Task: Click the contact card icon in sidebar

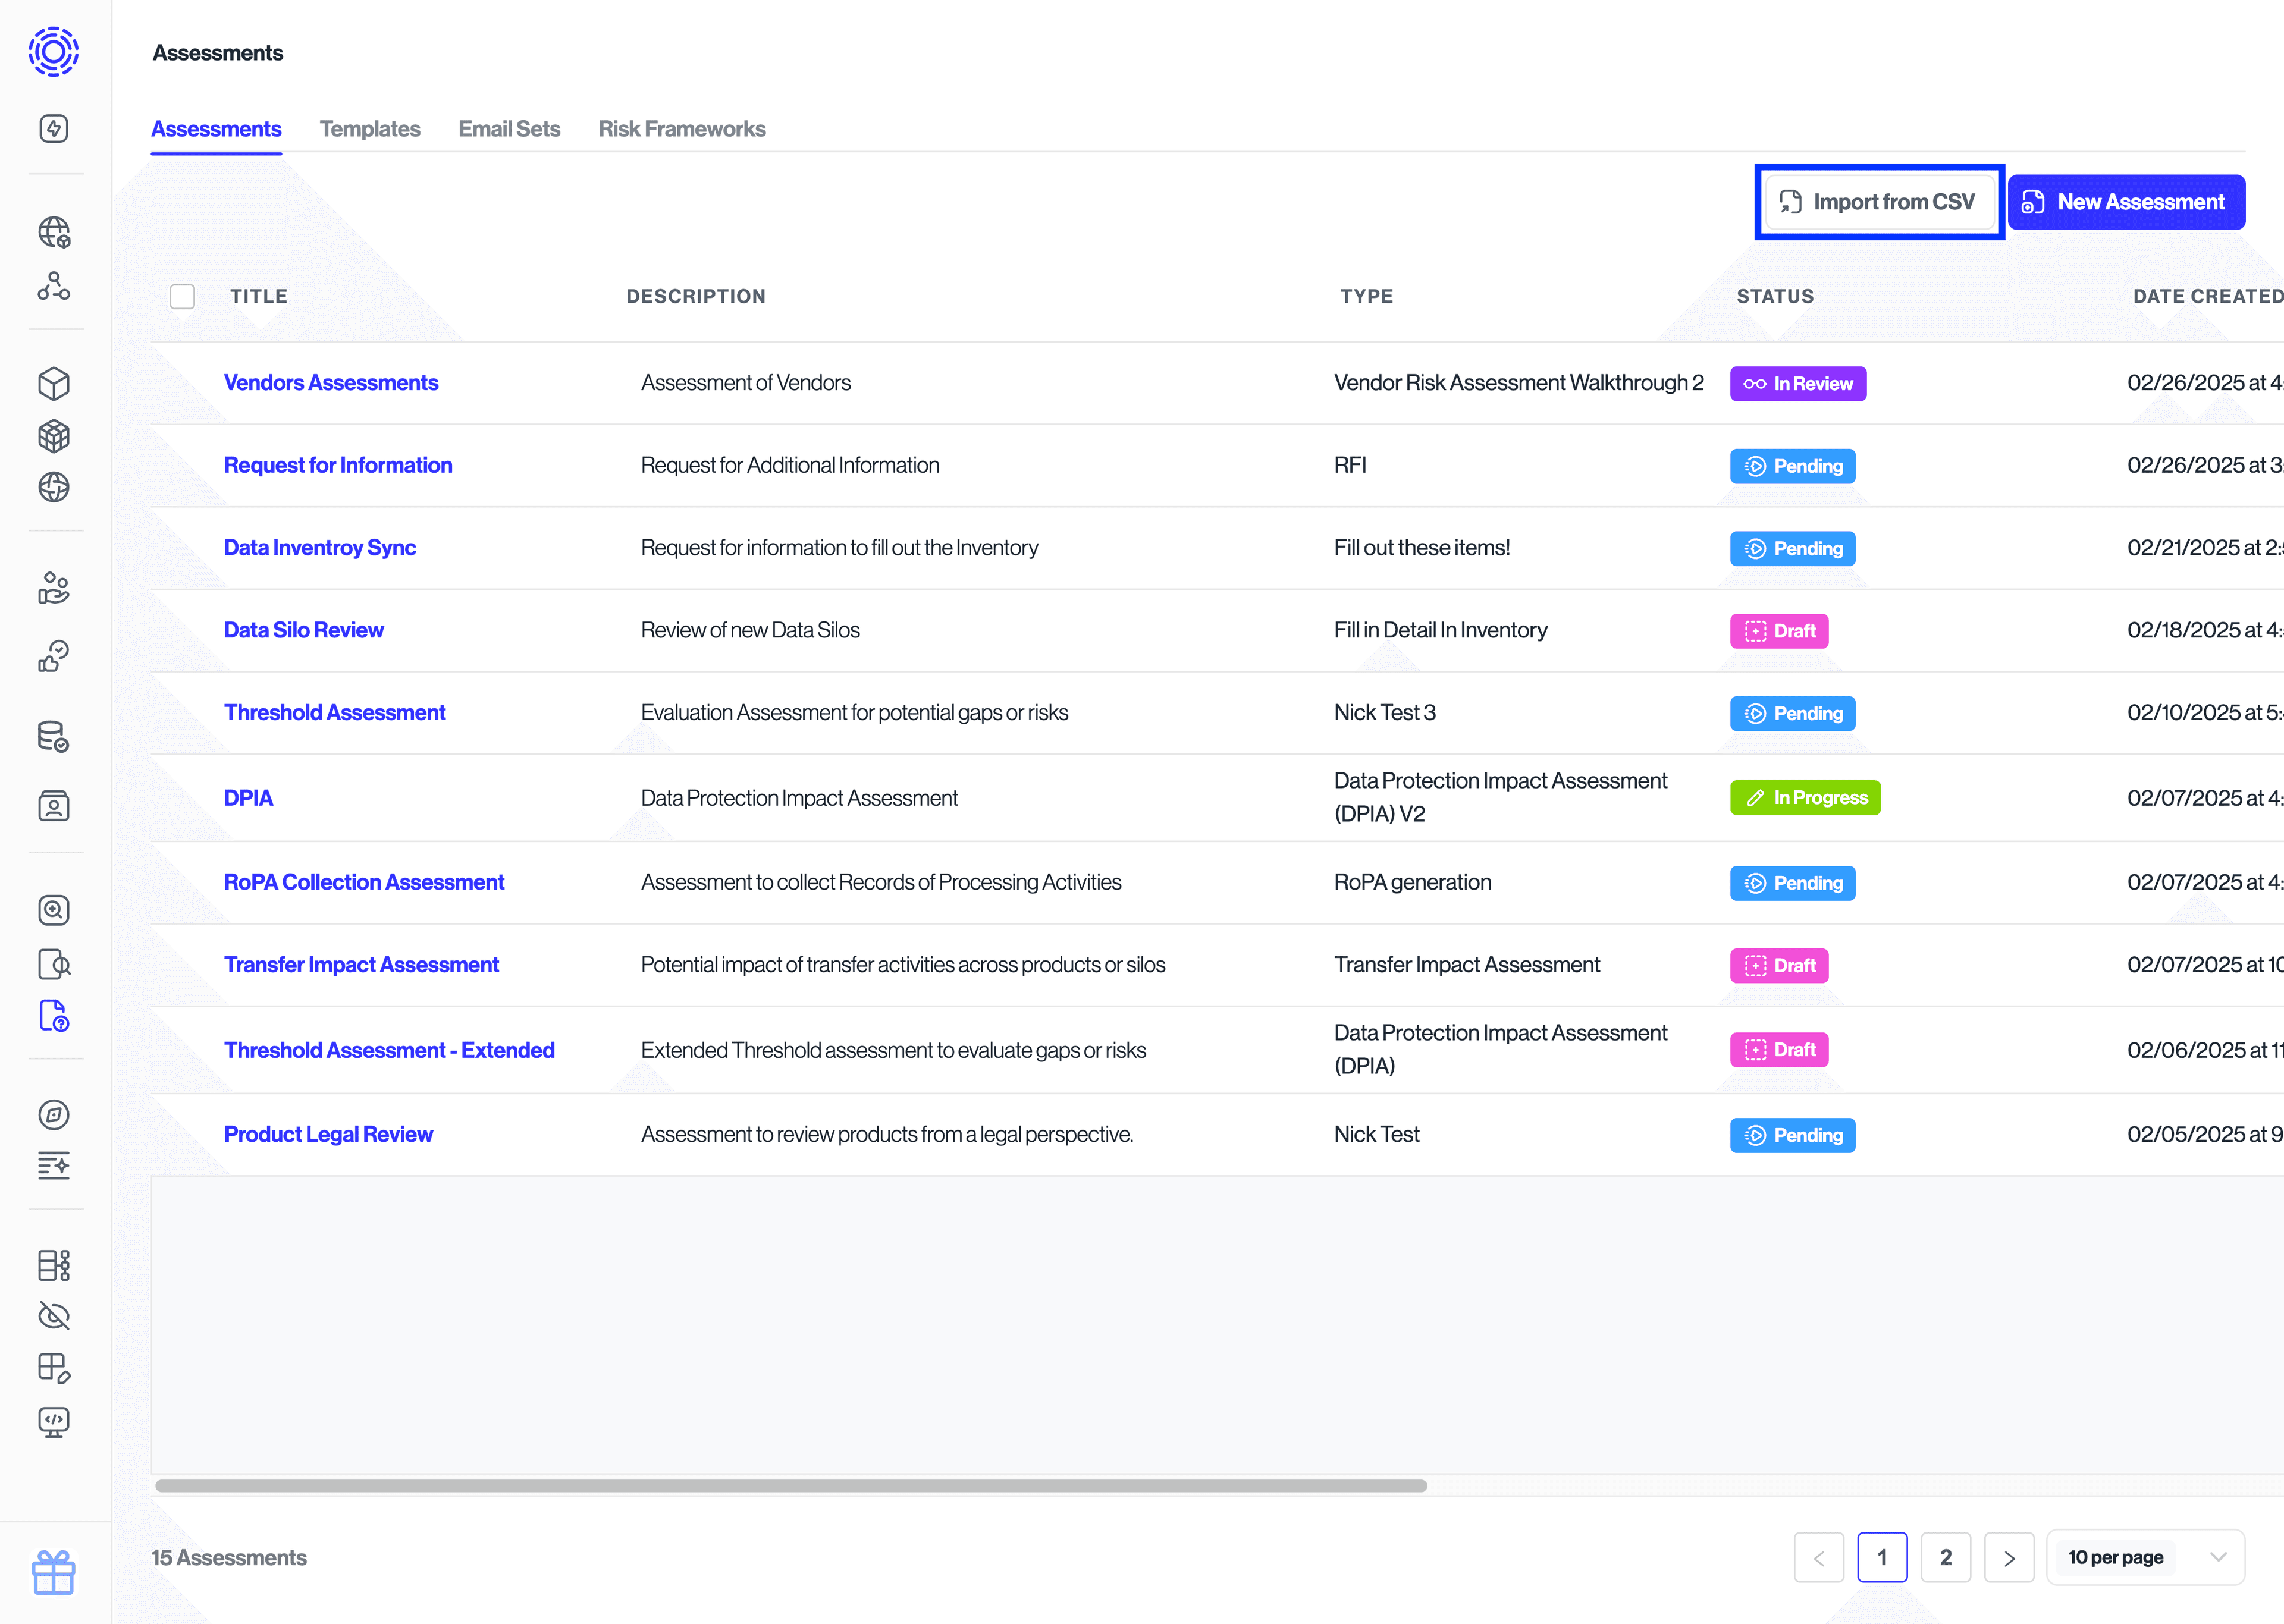Action: tap(54, 805)
